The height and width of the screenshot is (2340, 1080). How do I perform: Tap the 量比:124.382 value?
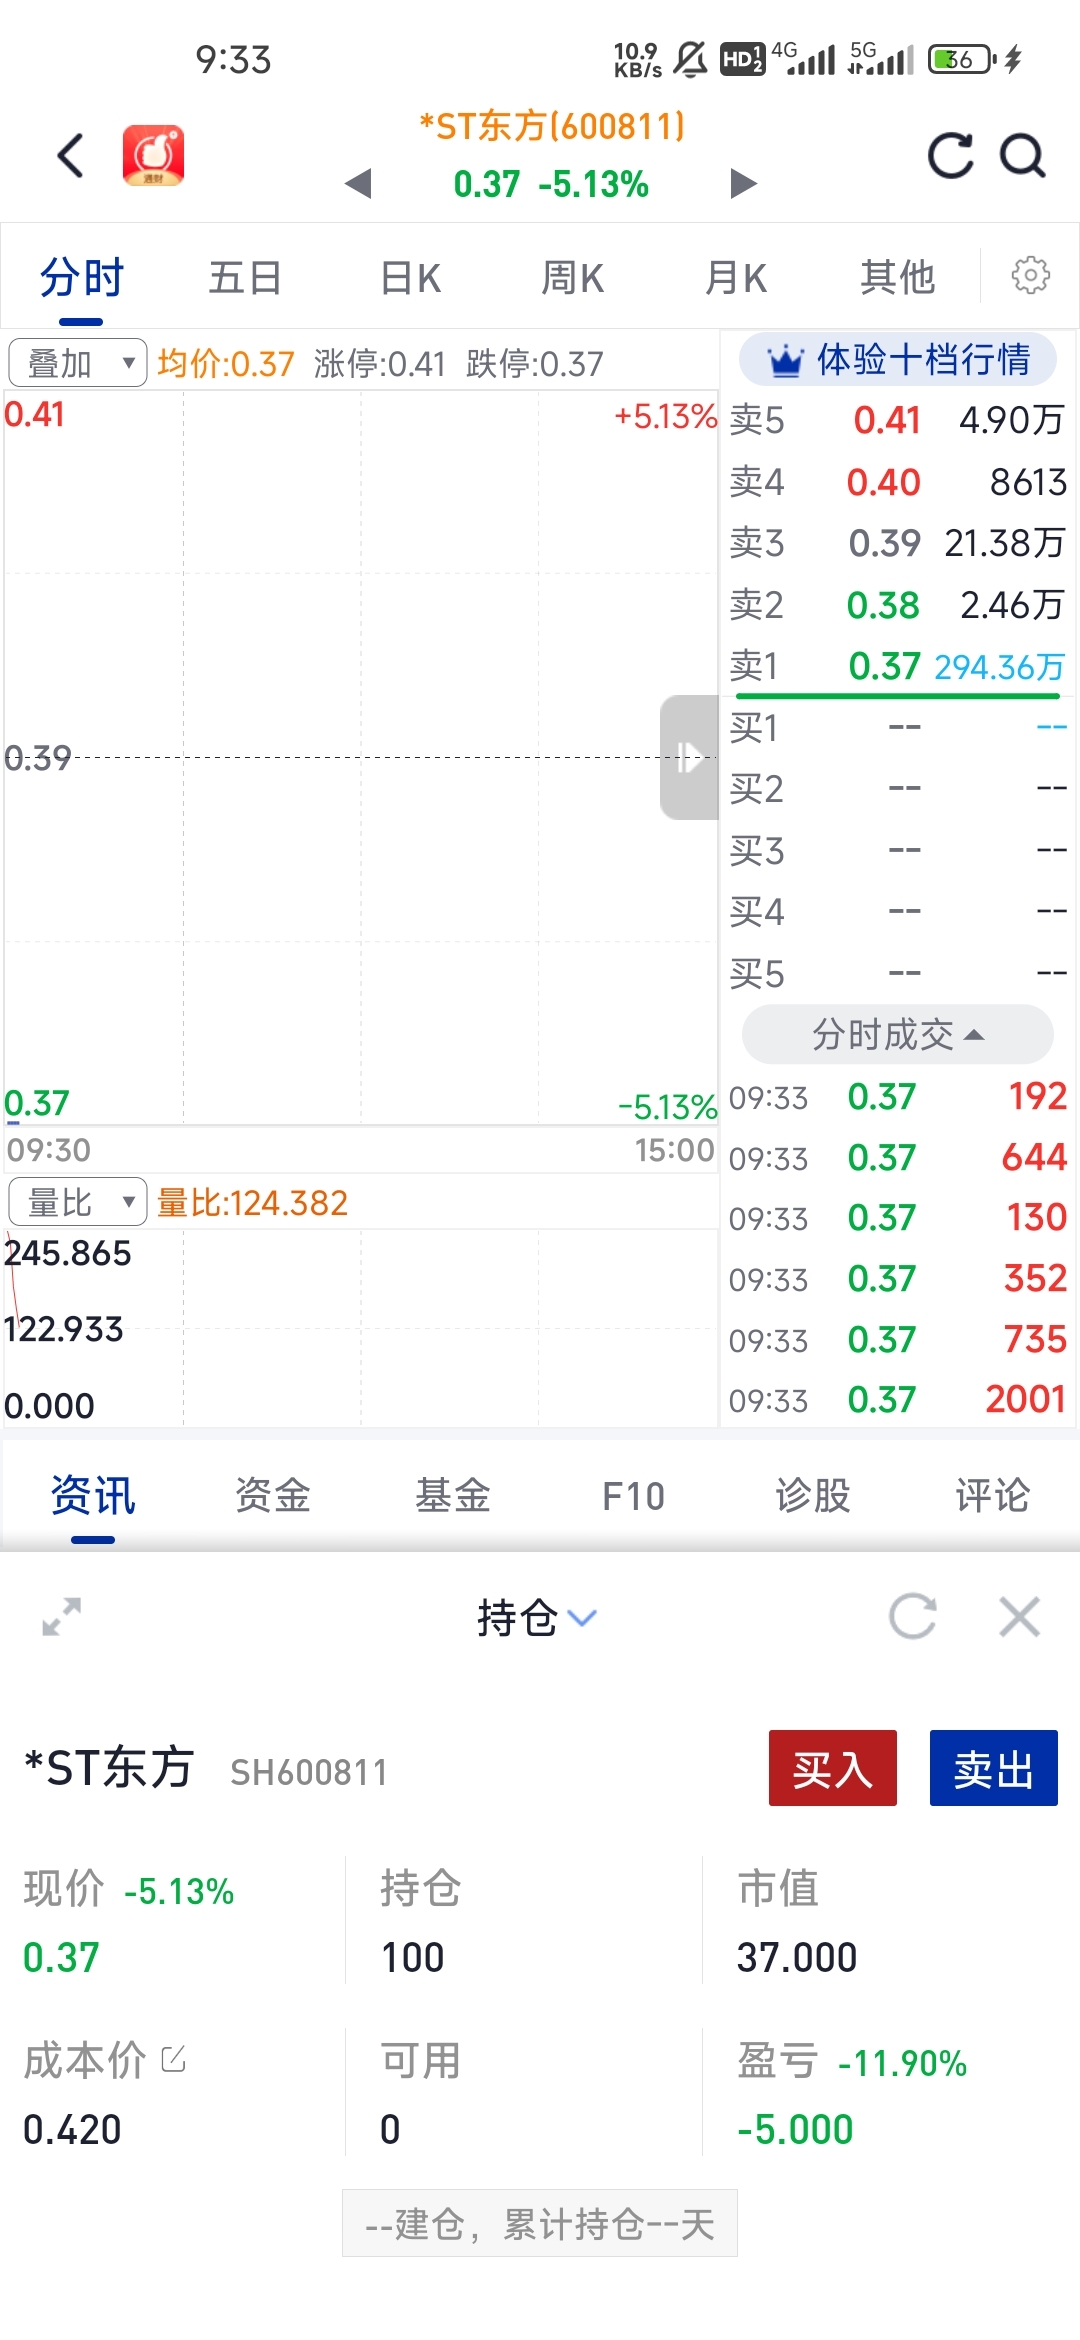point(252,1202)
